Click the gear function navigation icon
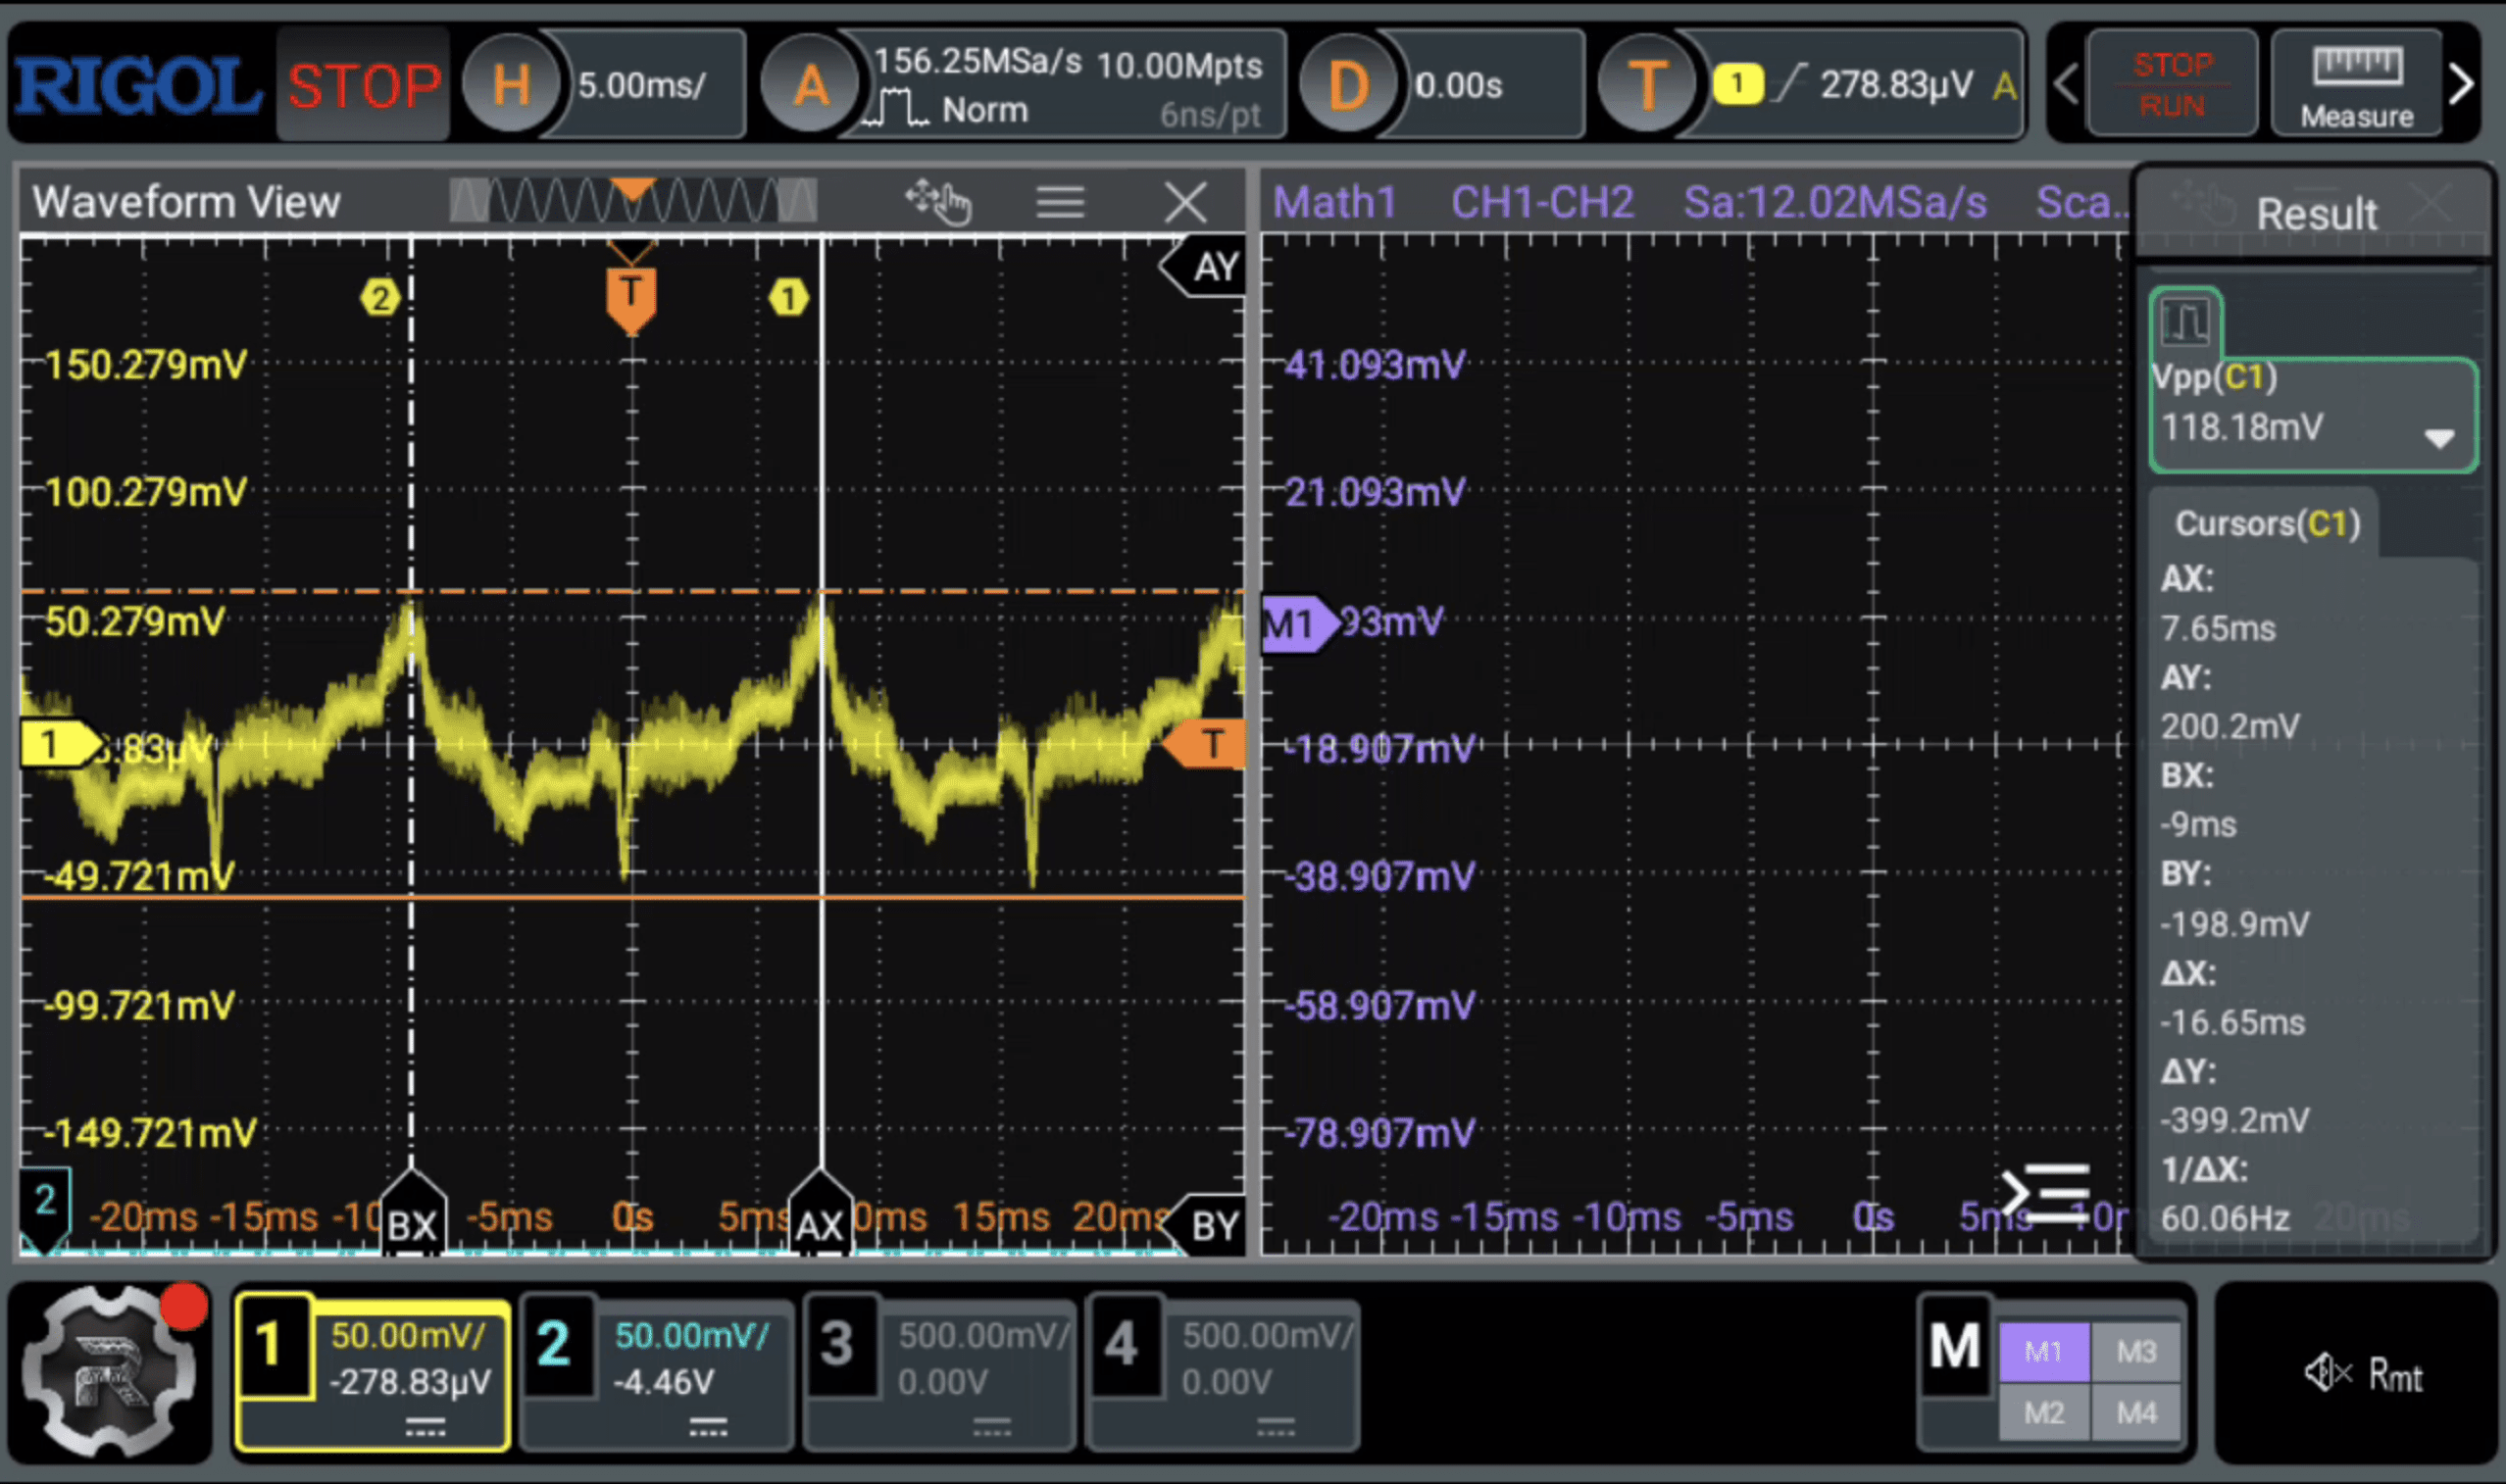 click(110, 1370)
